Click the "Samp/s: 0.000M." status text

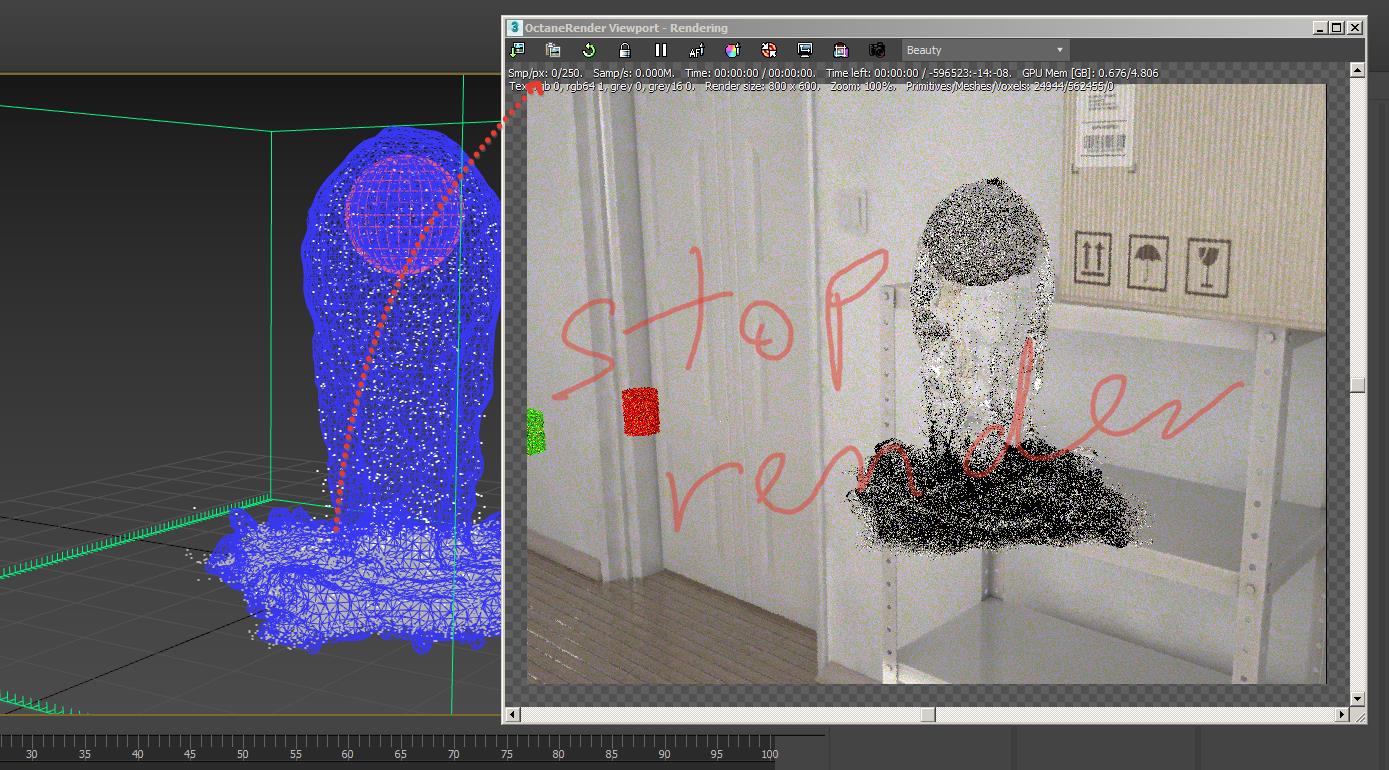[634, 73]
